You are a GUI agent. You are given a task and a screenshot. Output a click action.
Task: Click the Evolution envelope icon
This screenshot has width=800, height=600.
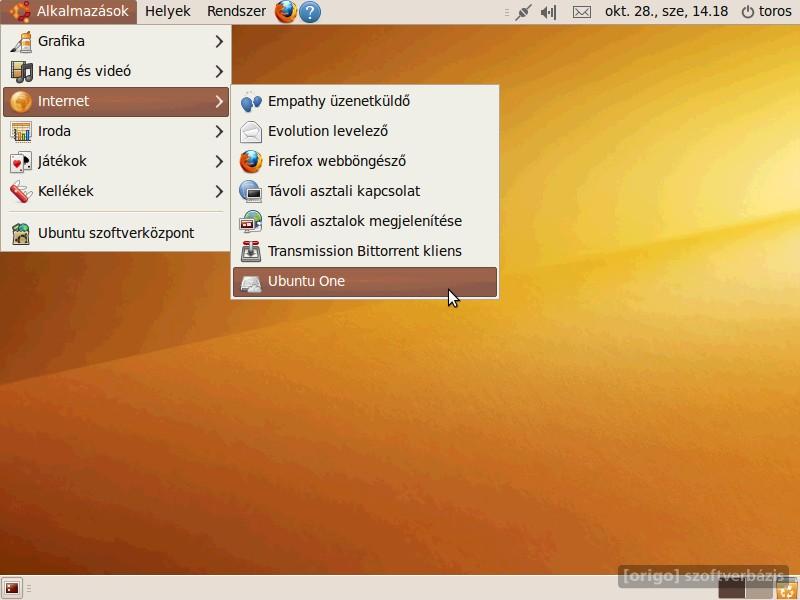(x=251, y=132)
